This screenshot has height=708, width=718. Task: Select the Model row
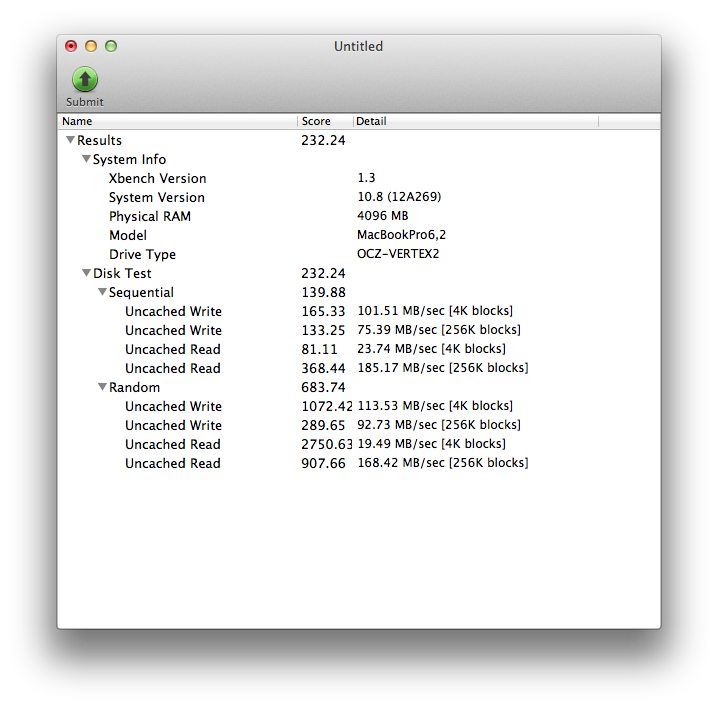point(359,235)
